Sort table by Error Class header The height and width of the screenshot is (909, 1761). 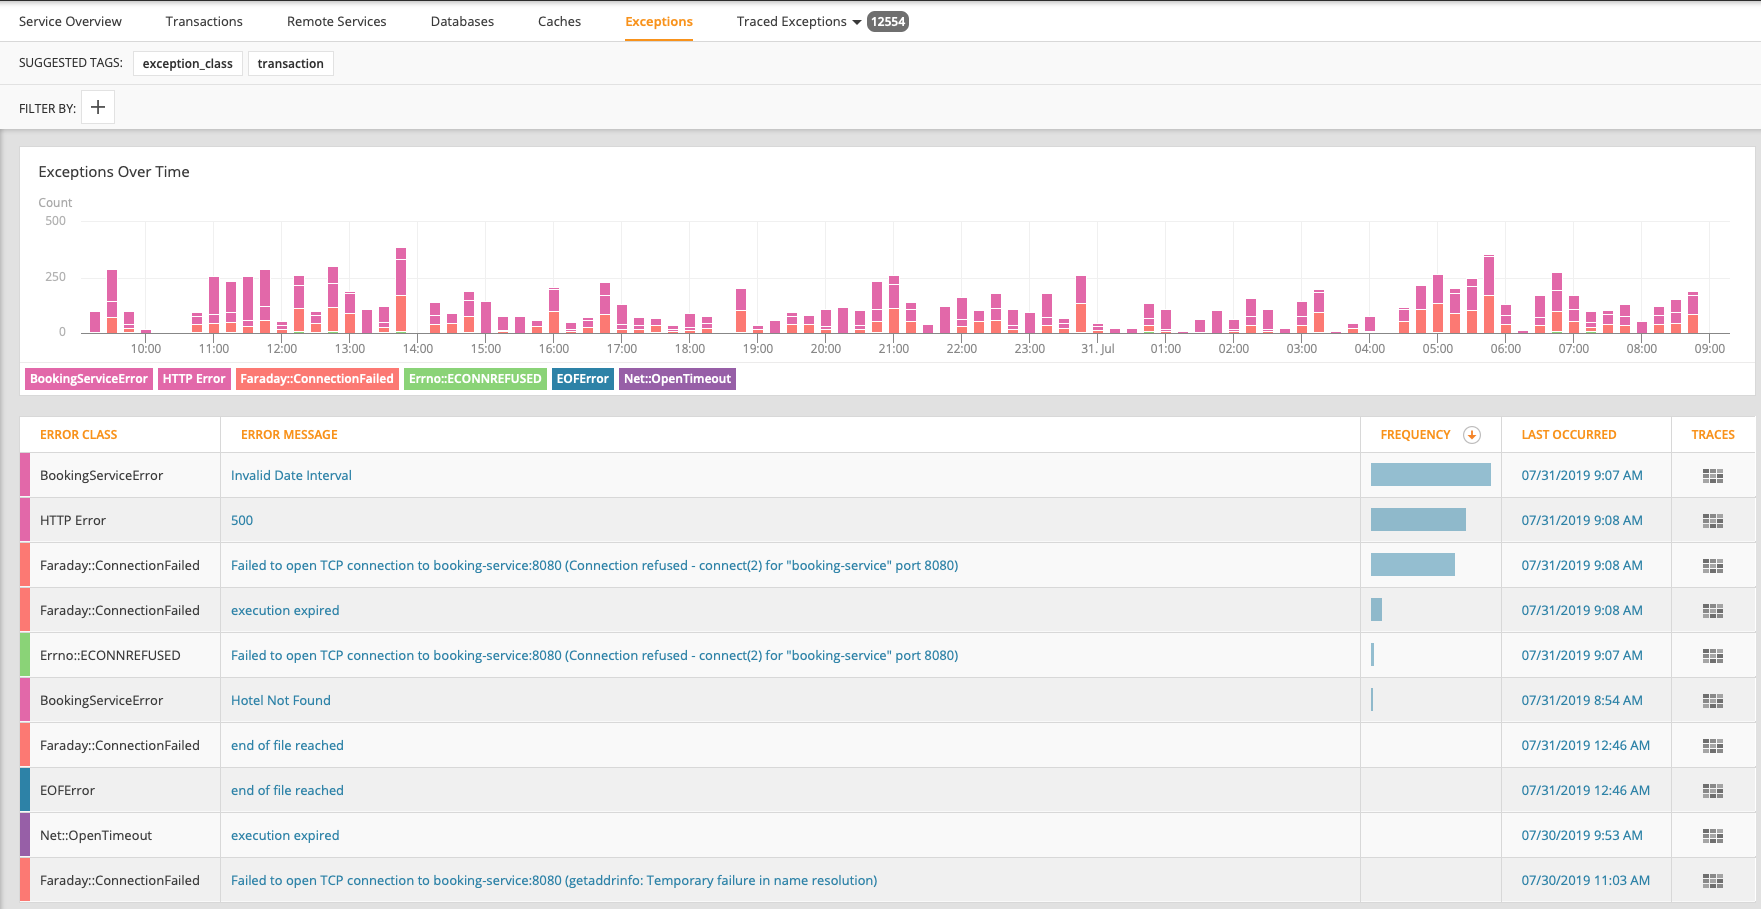coord(78,435)
